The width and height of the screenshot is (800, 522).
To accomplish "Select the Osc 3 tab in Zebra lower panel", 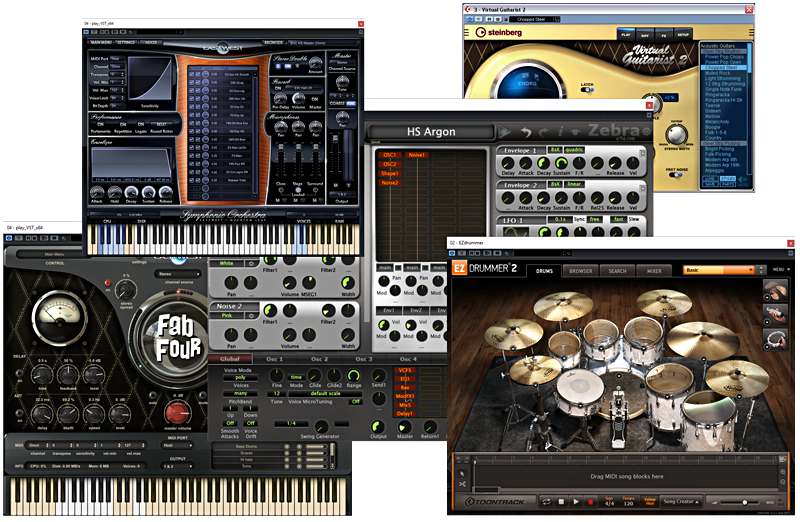I will pos(363,359).
